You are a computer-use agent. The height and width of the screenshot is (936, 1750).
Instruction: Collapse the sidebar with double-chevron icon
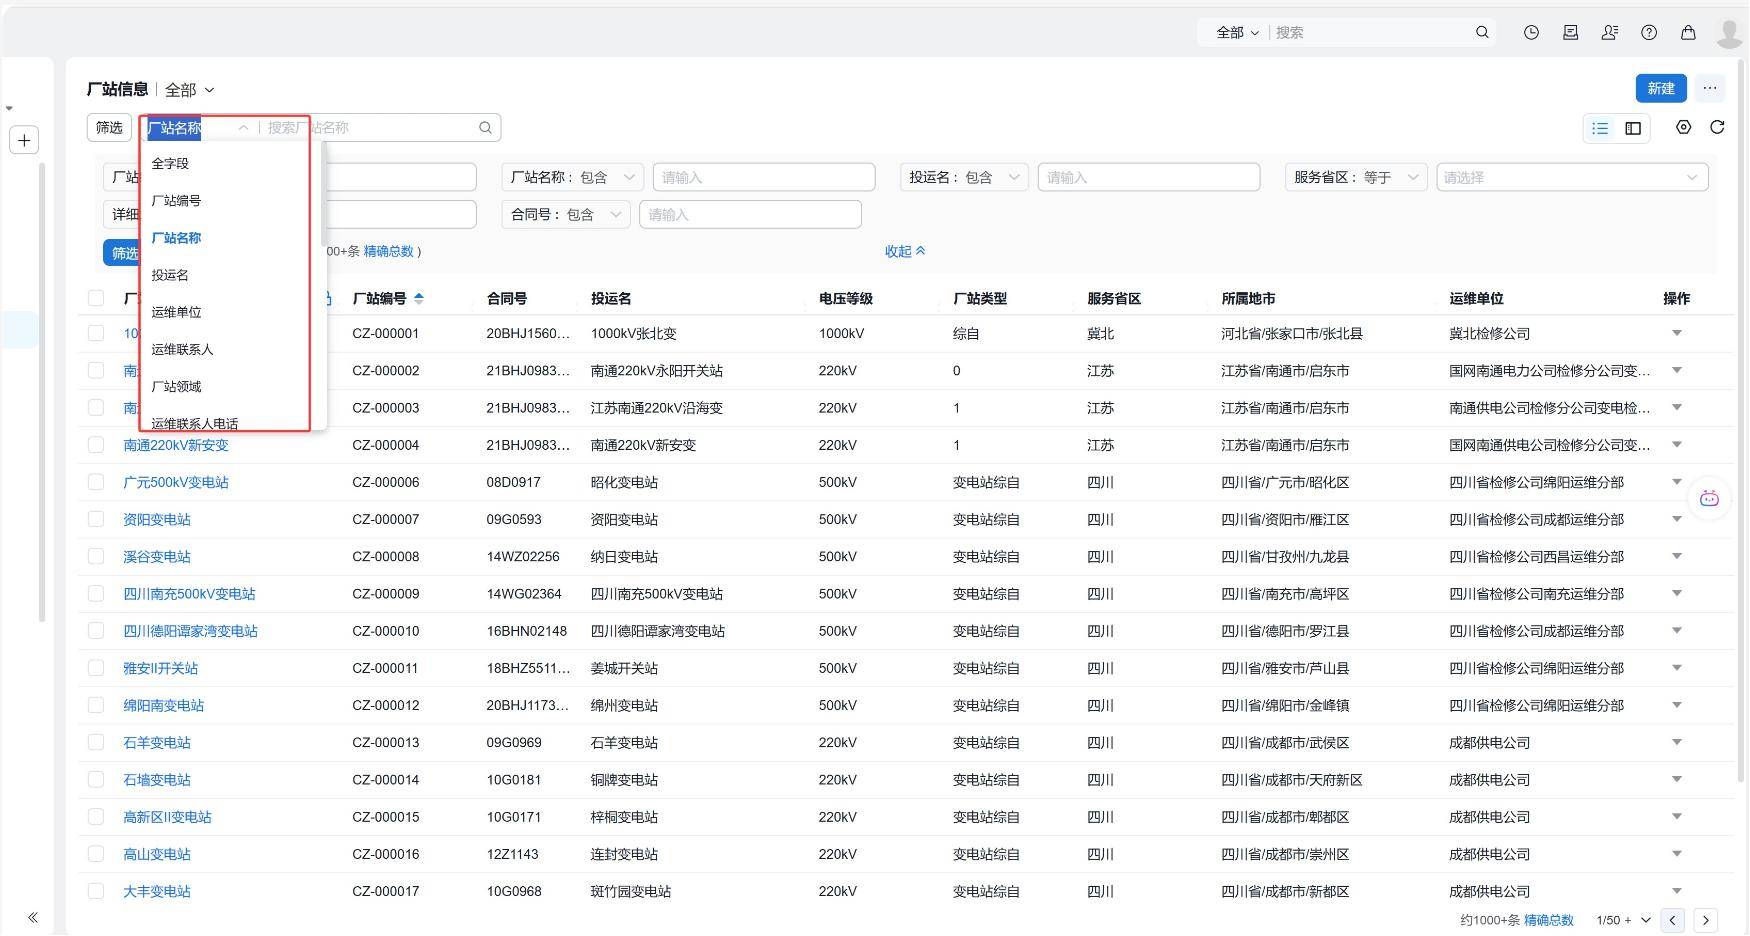[33, 917]
